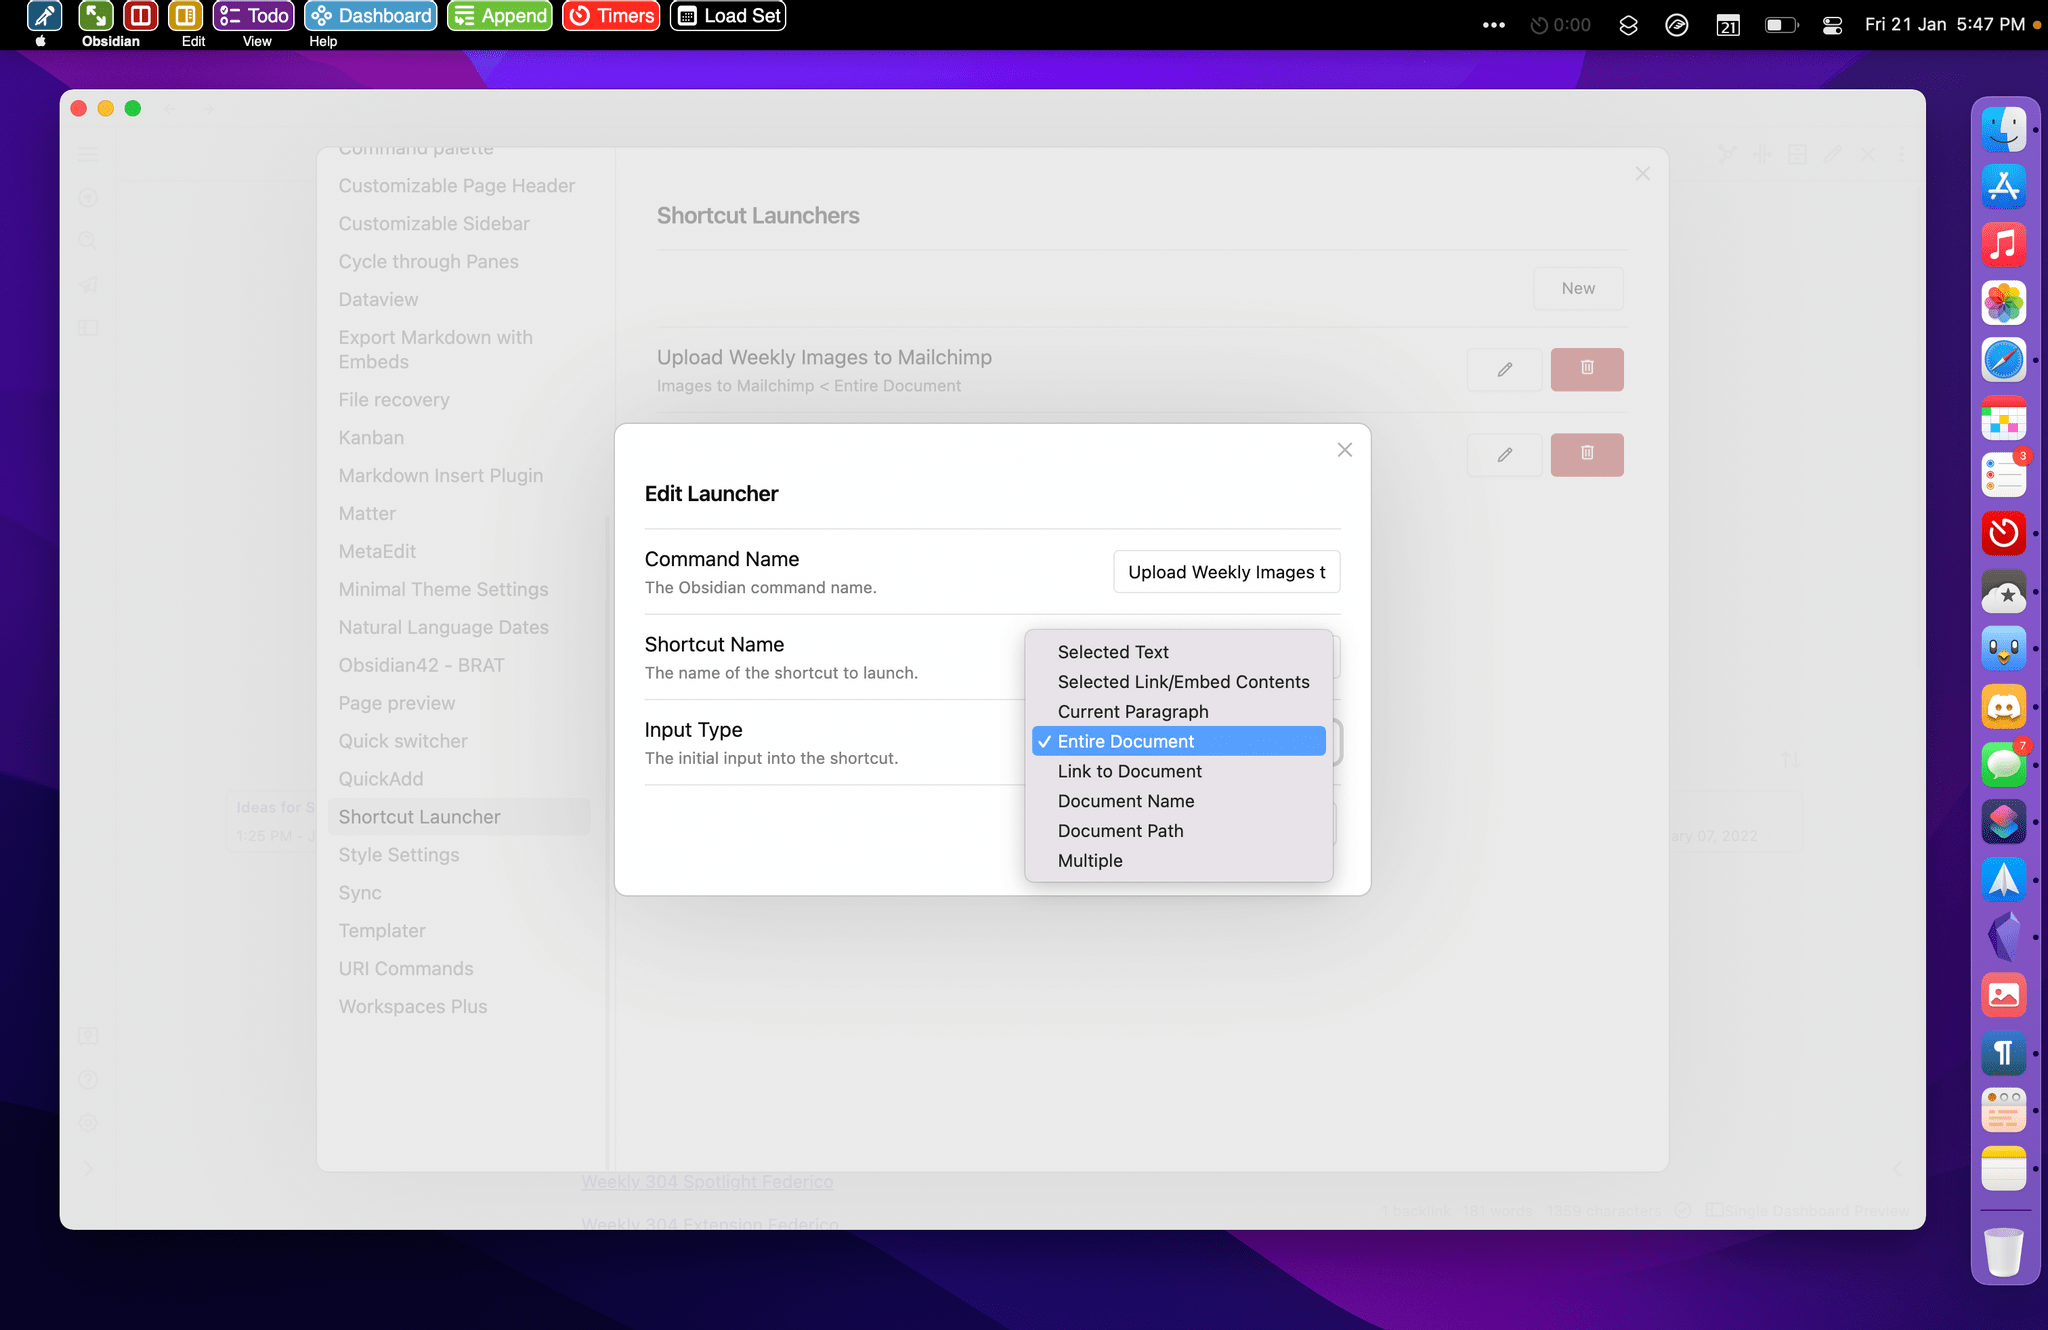Click the second launcher's trash delete icon
This screenshot has height=1330, width=2048.
(1587, 455)
